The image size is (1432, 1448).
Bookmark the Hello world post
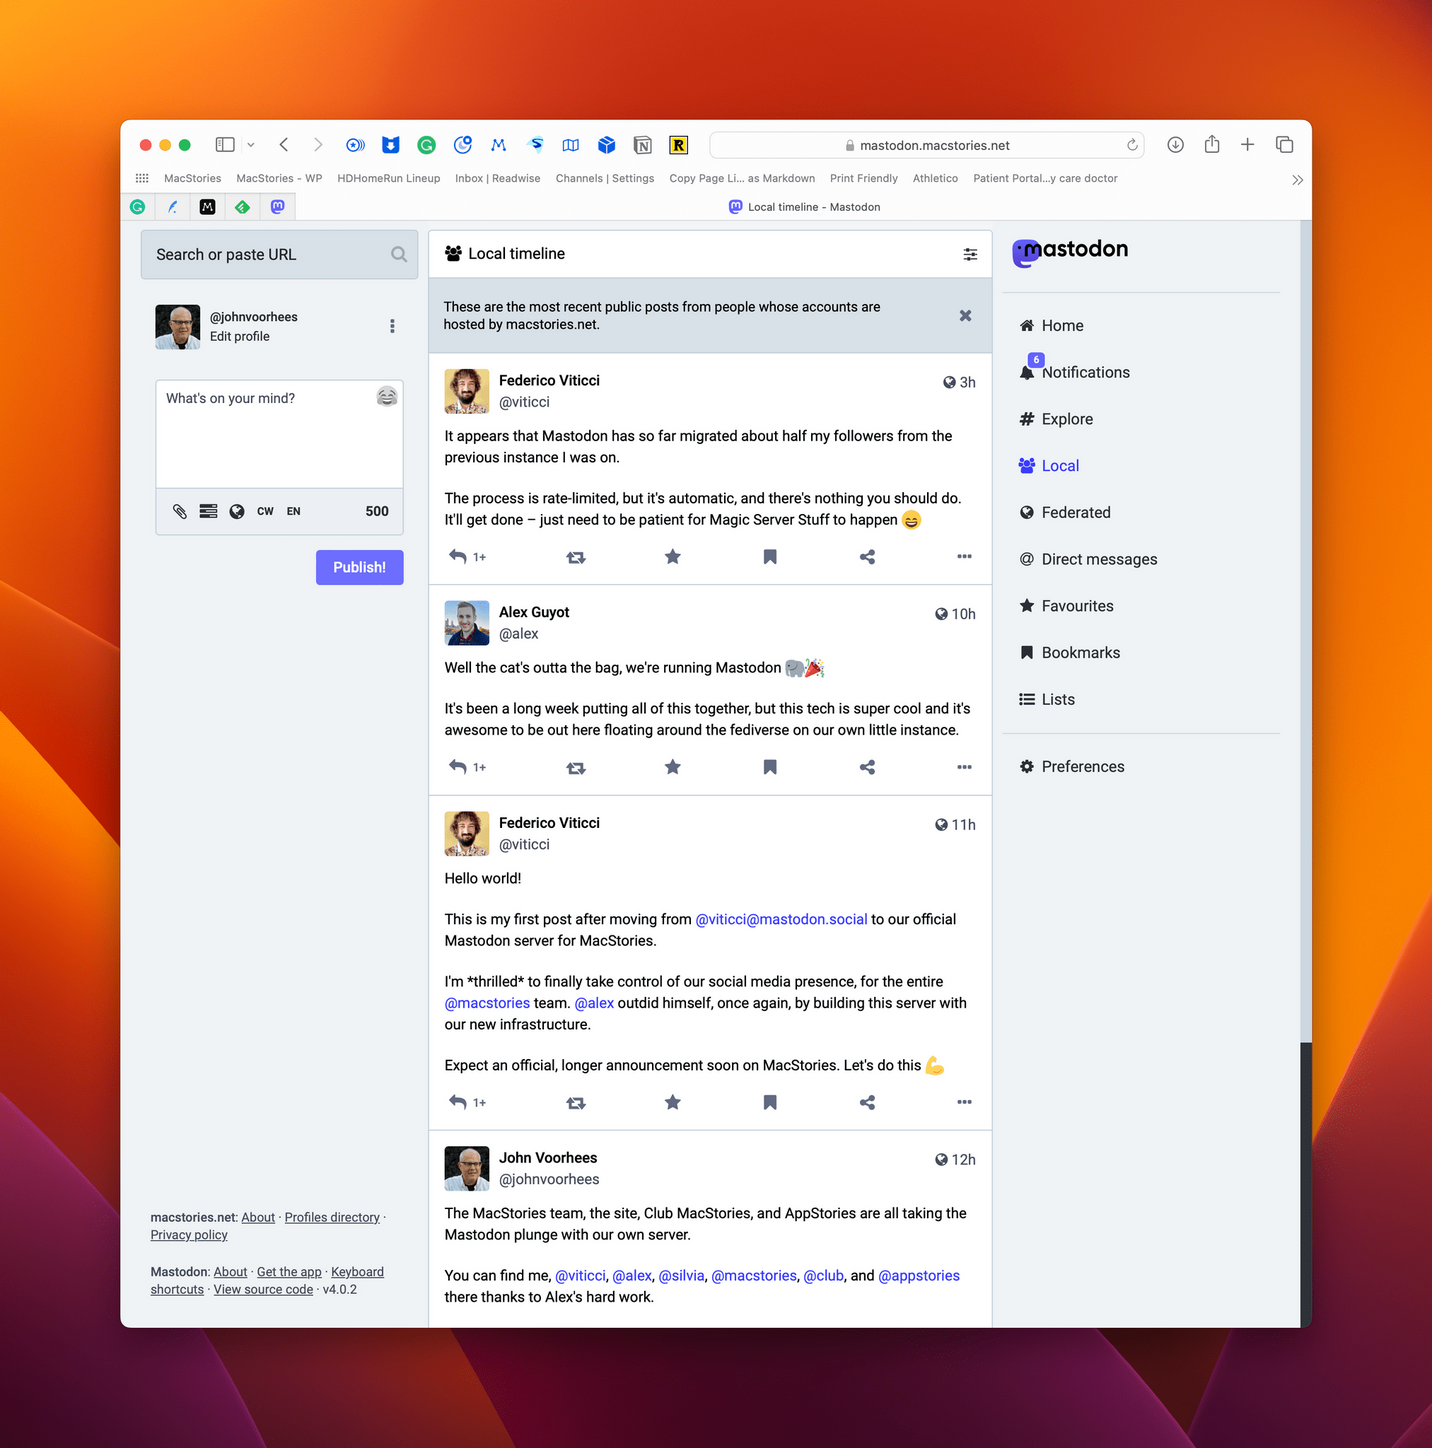(770, 1102)
